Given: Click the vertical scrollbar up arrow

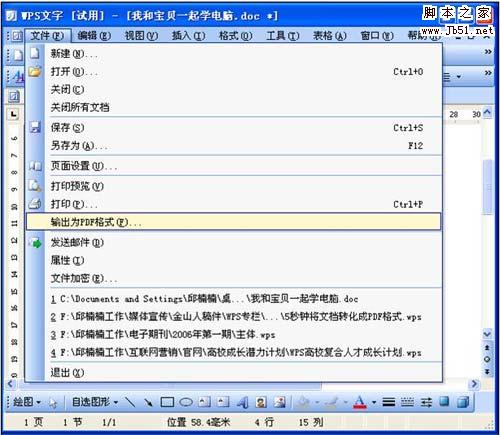Looking at the screenshot, I should [487, 113].
